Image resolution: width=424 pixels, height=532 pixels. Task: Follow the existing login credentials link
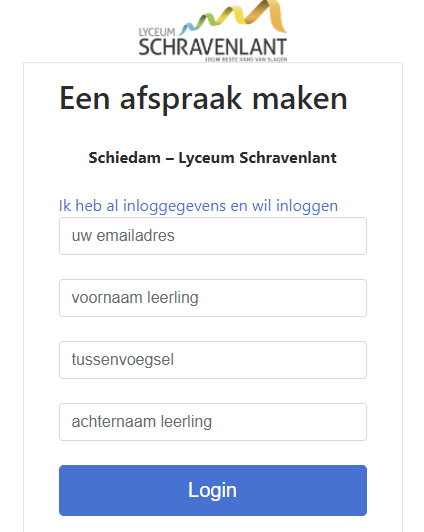(x=198, y=206)
